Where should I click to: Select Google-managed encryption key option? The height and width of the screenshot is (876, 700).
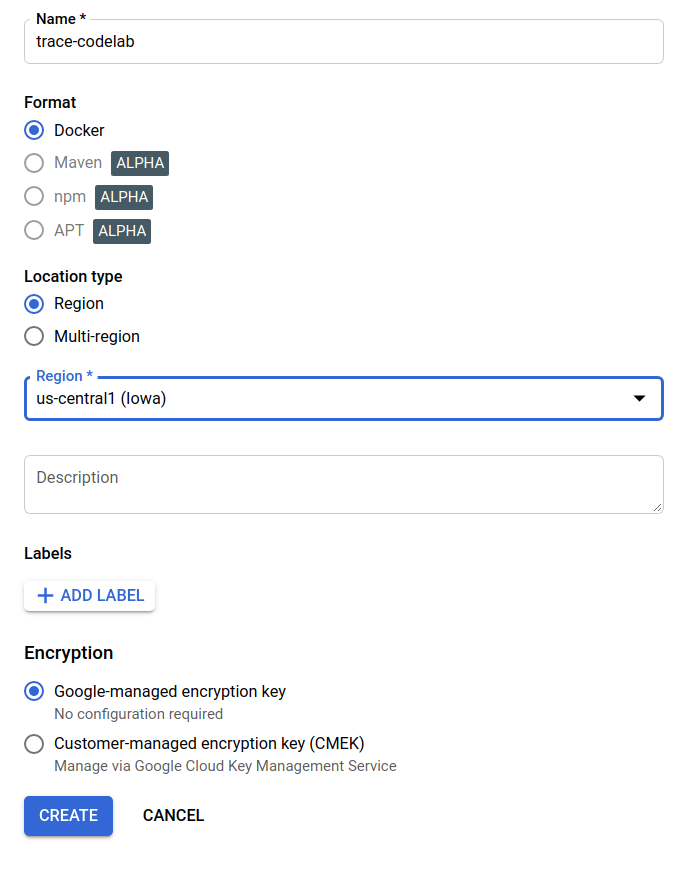pyautogui.click(x=34, y=692)
